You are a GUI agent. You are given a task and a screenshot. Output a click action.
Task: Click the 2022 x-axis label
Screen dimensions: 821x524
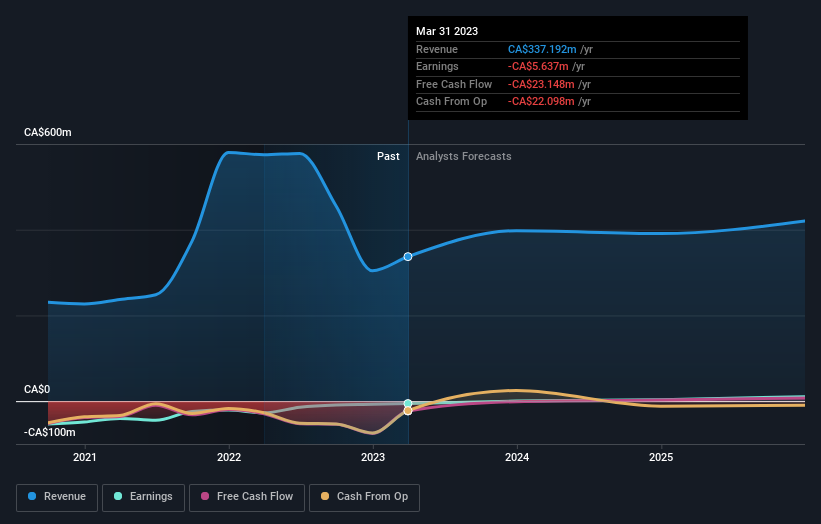coord(229,457)
